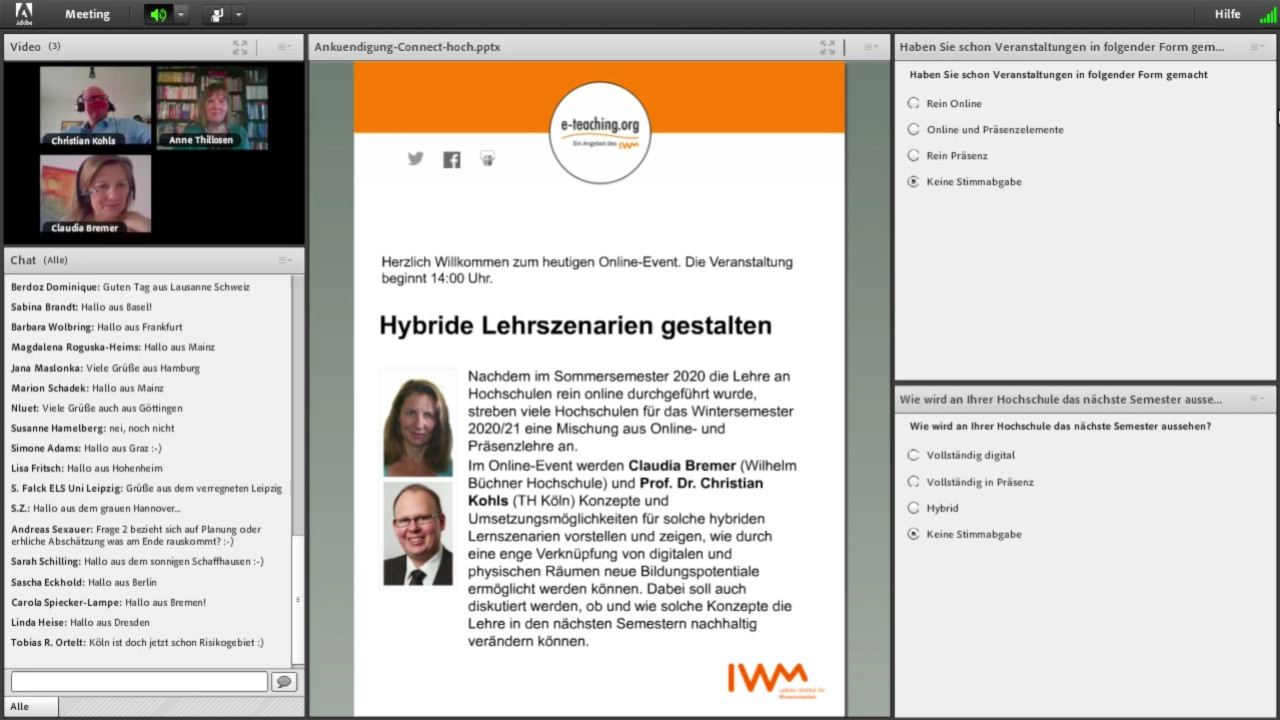Image resolution: width=1280 pixels, height=720 pixels.
Task: Click Jana Maslonka's Hamburg greeting
Action: point(105,368)
